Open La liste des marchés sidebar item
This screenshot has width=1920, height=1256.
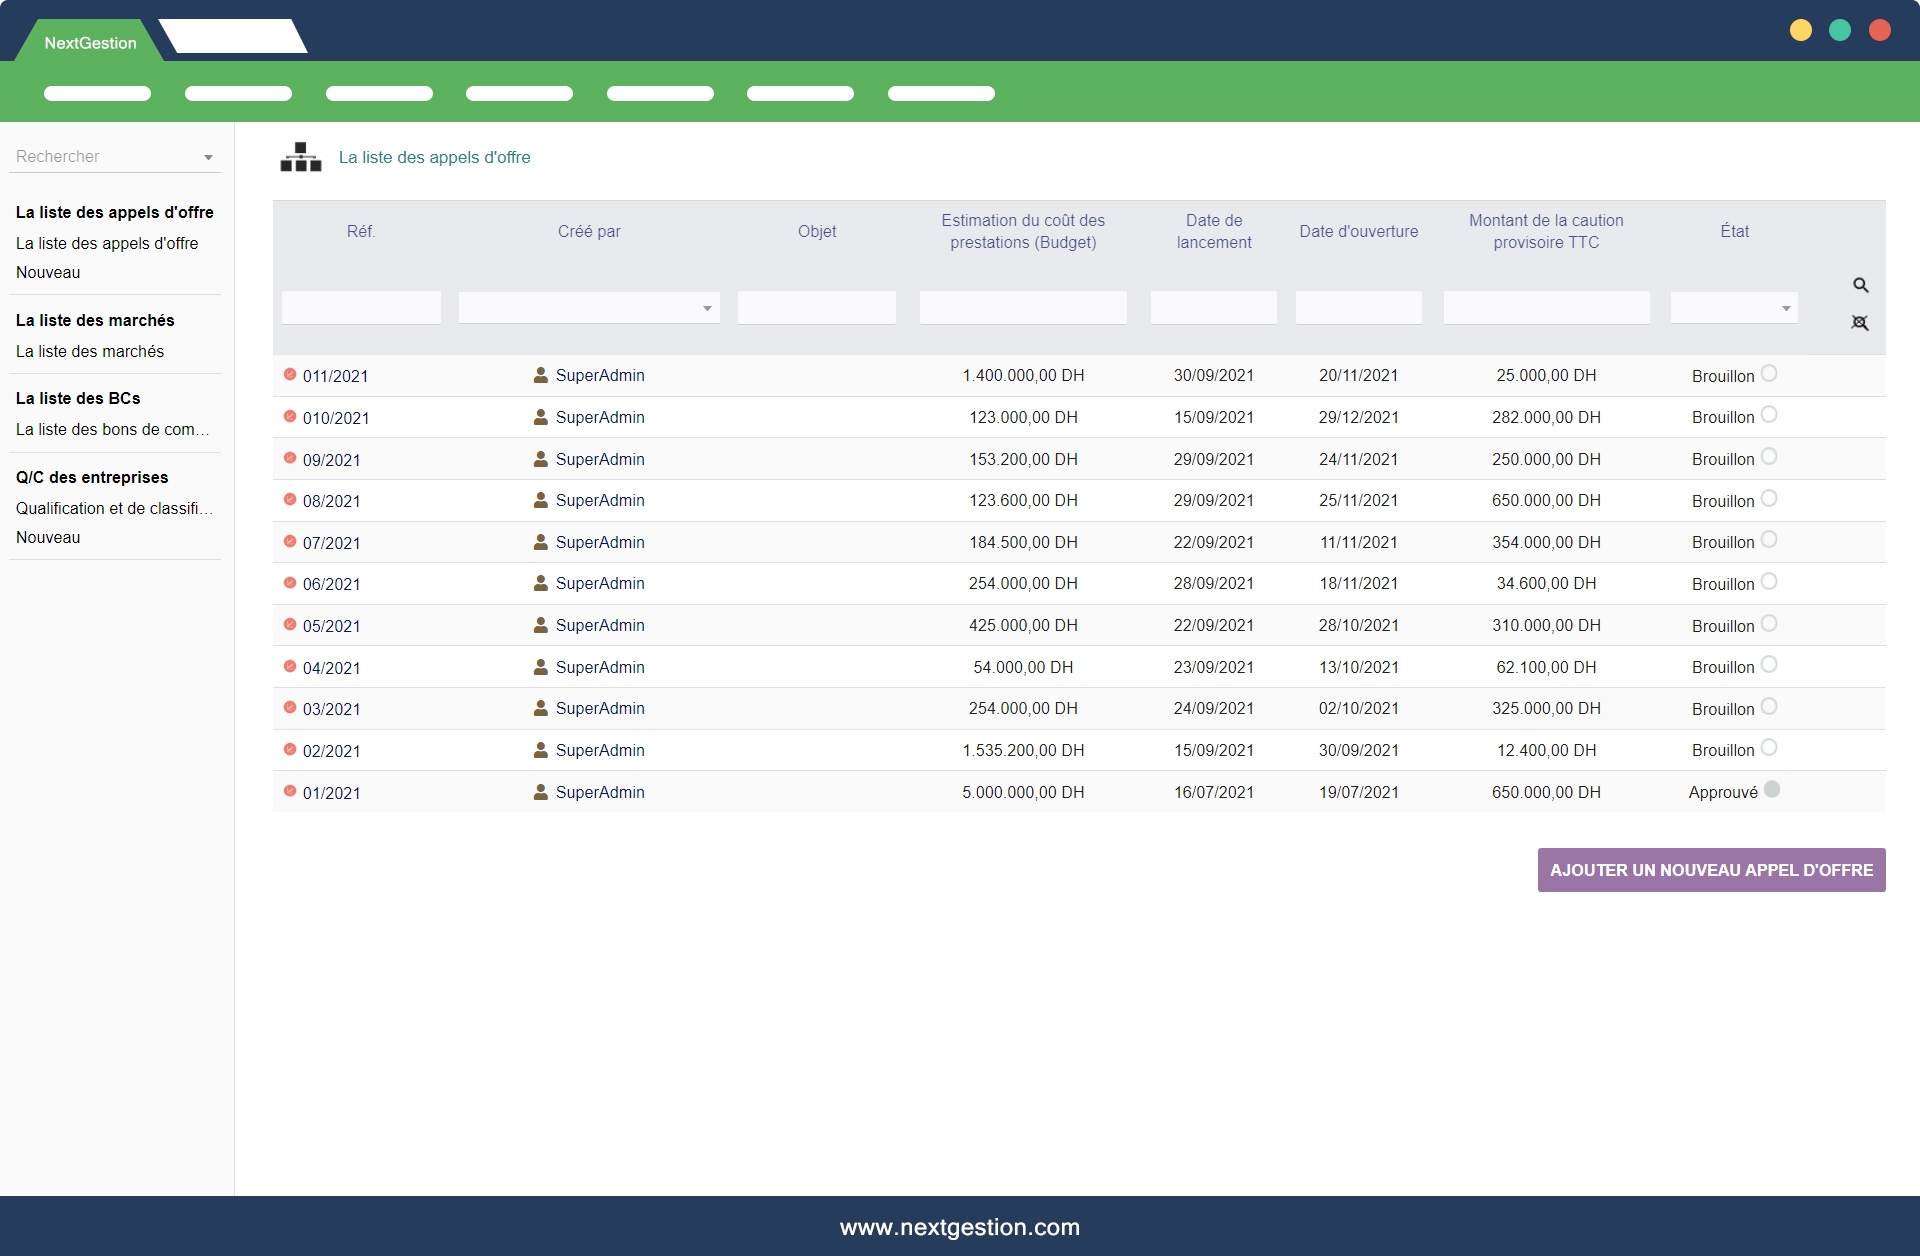tap(90, 351)
